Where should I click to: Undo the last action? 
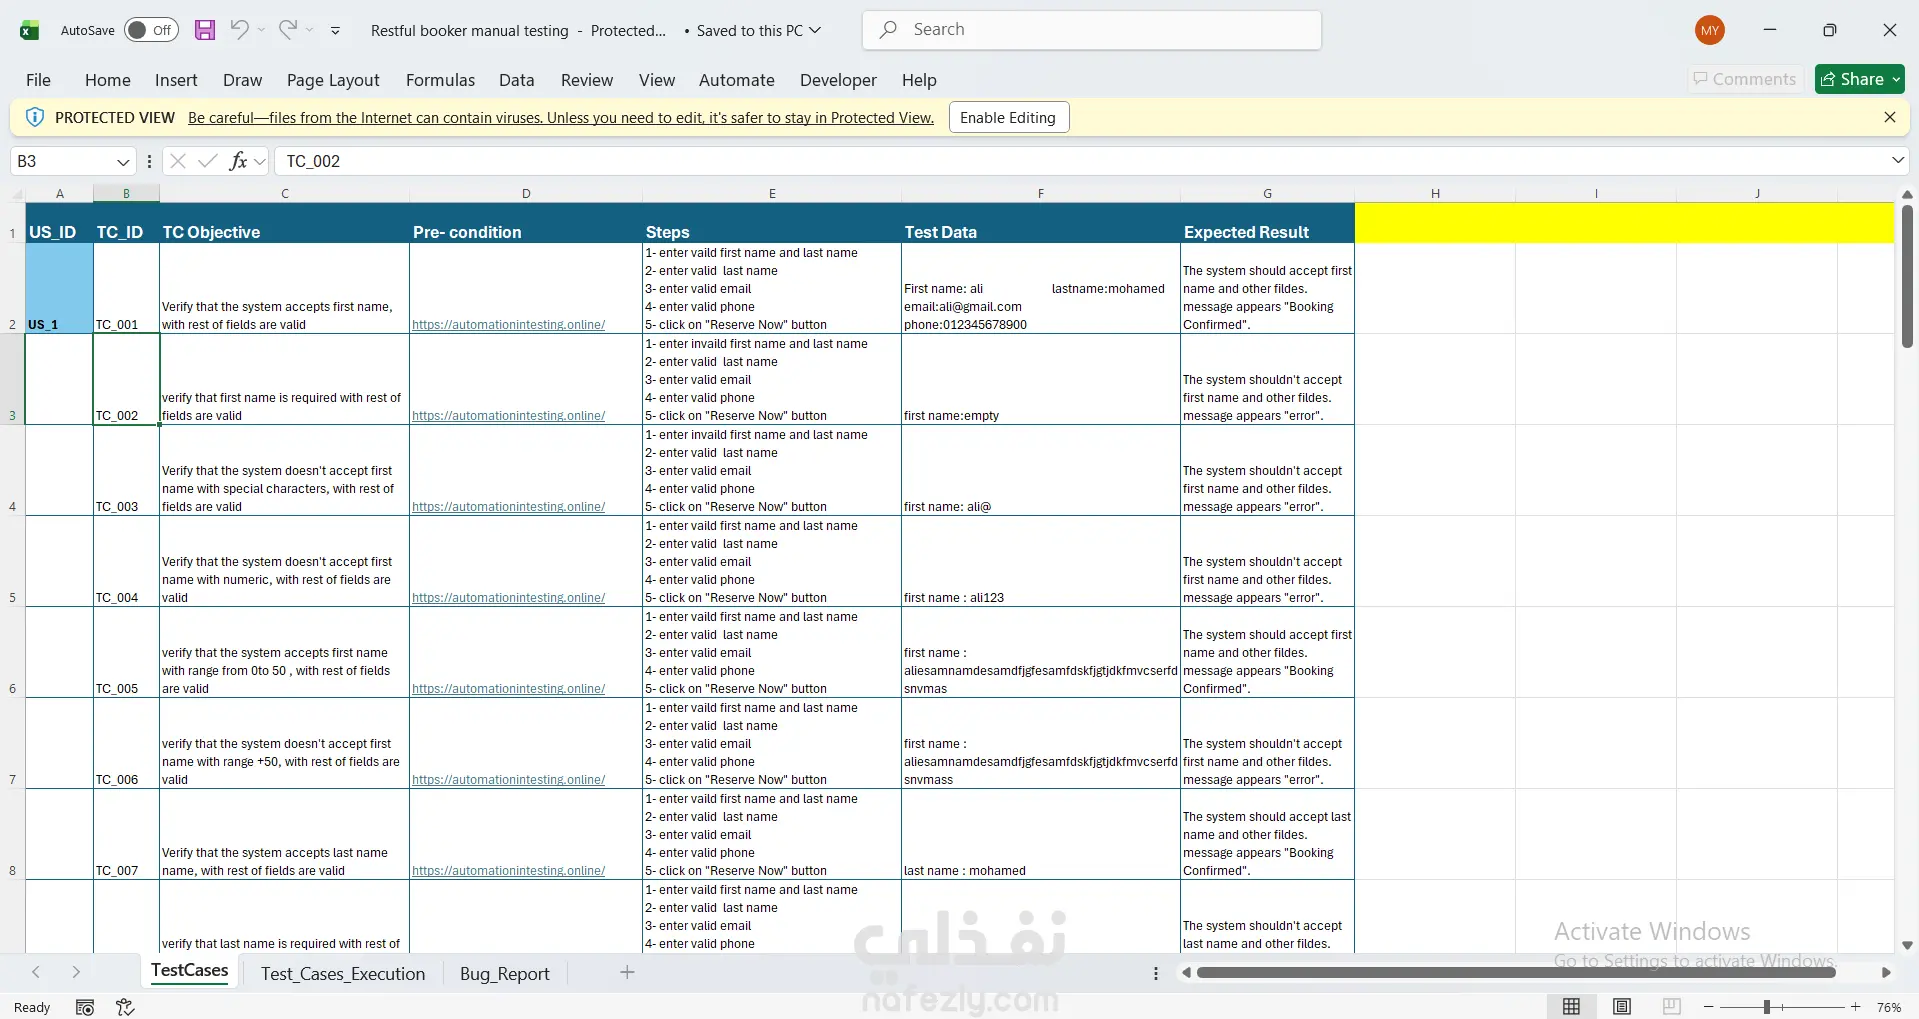coord(239,30)
